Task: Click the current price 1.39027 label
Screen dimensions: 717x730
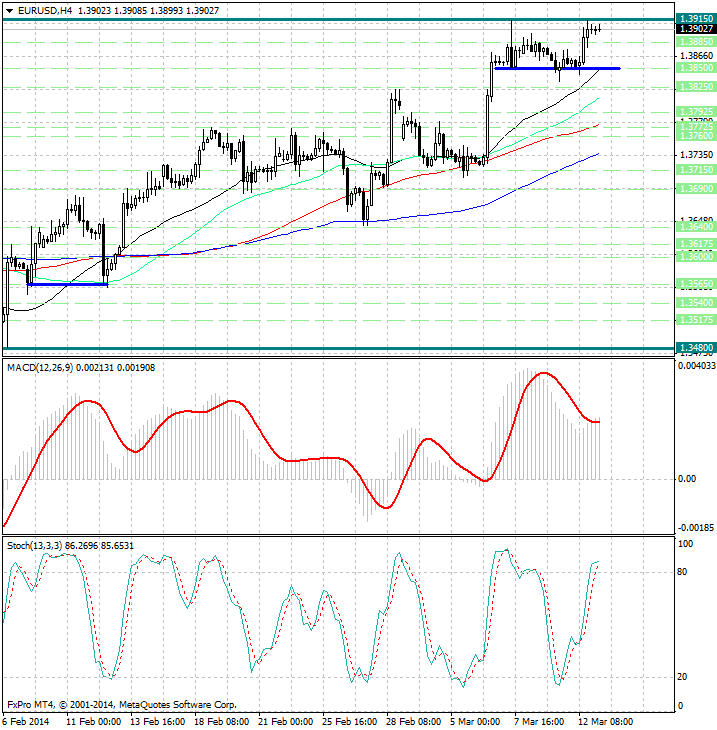Action: coord(695,30)
